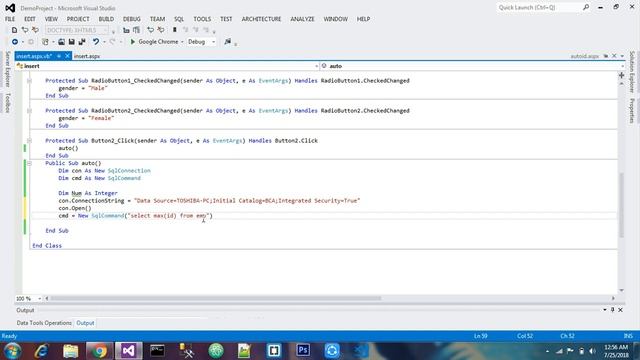Toggle the pin on the insert.aspx.vb tab

click(59, 56)
